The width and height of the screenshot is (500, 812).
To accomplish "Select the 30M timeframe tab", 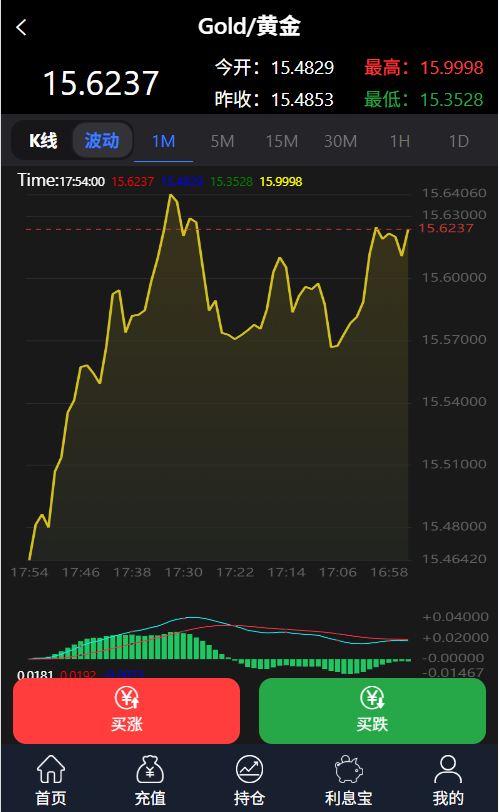I will pyautogui.click(x=341, y=141).
